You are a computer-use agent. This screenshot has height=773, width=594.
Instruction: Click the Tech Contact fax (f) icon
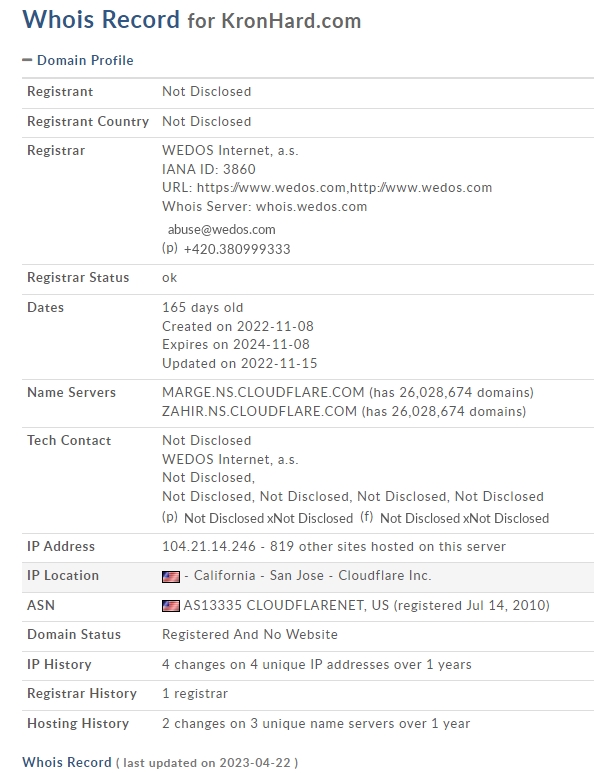pos(366,517)
